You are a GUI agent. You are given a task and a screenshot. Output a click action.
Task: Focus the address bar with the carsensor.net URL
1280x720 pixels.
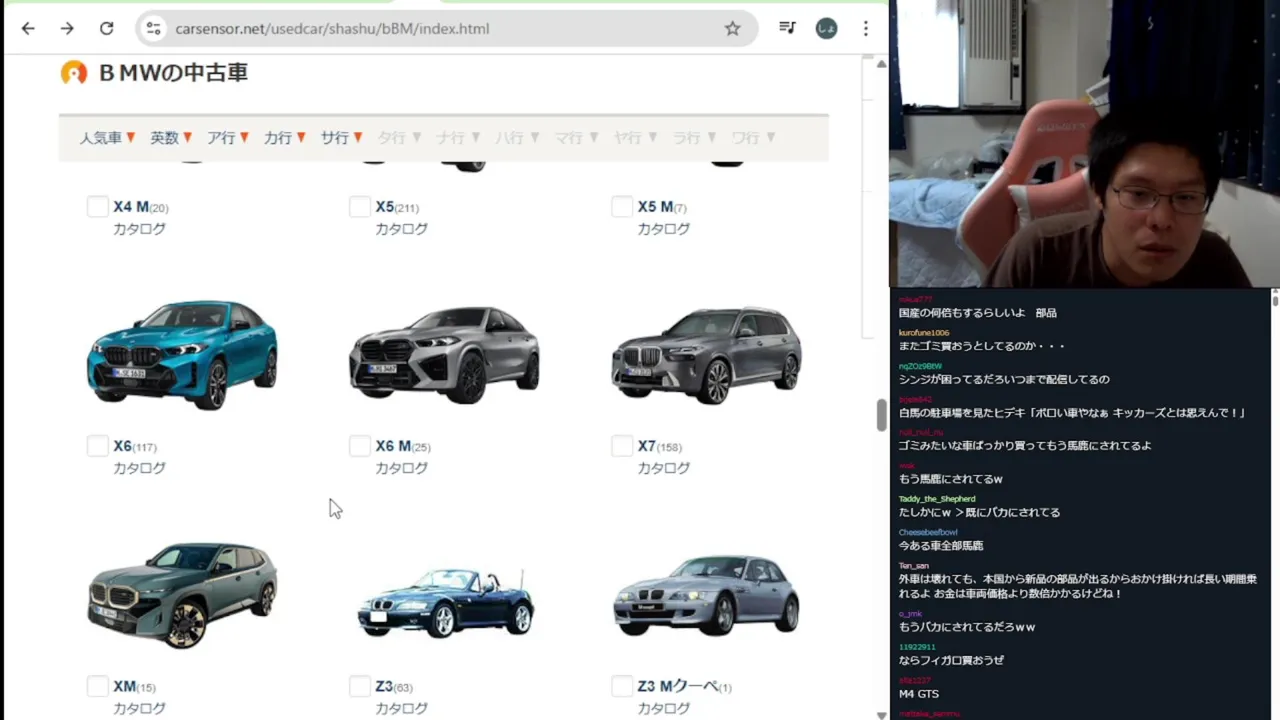[x=447, y=28]
